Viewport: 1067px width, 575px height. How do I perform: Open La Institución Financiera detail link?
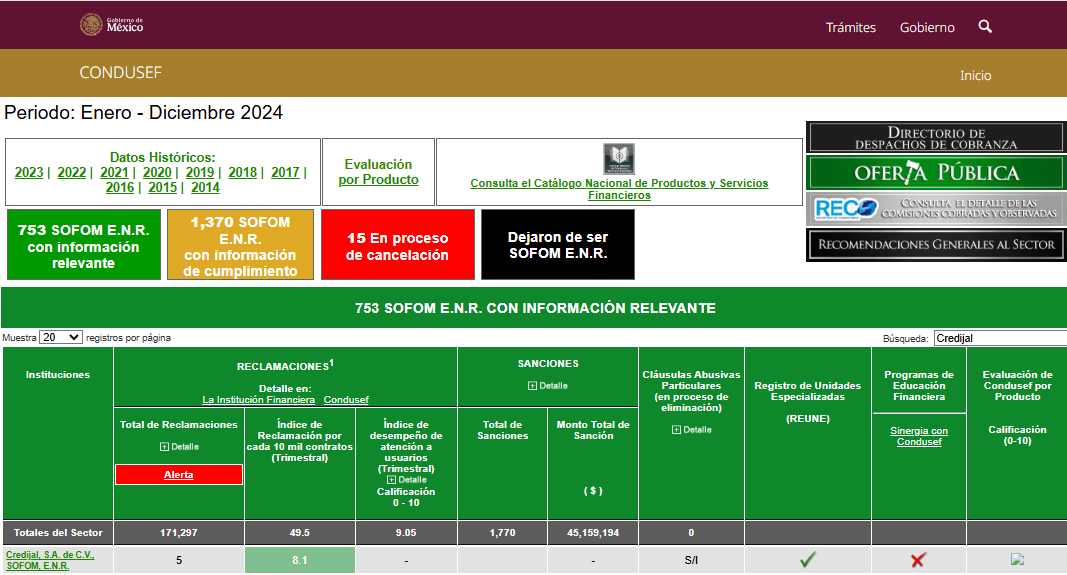point(259,400)
